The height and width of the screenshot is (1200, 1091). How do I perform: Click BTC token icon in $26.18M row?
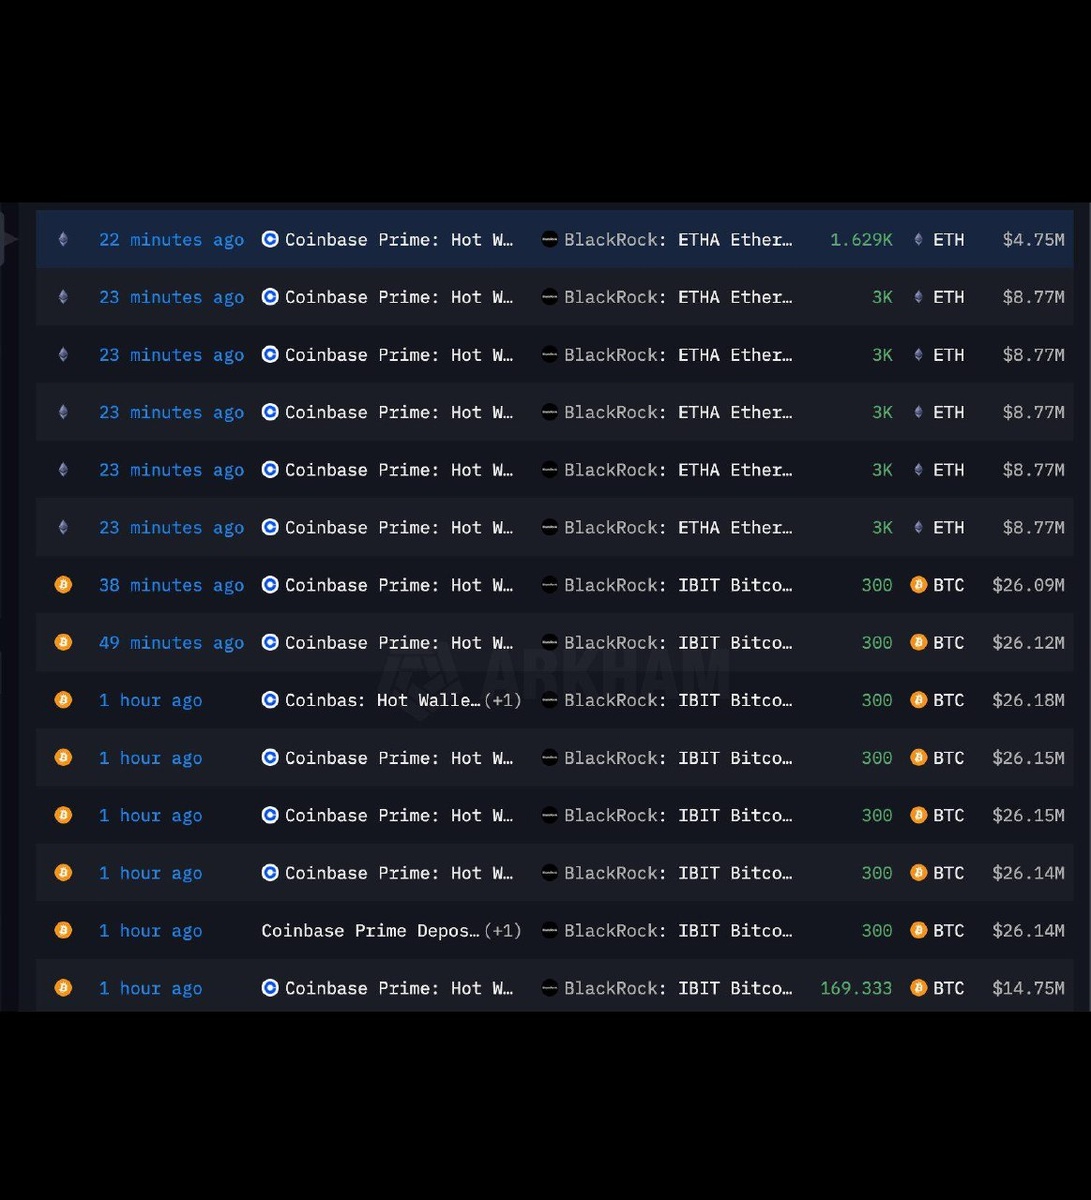click(918, 700)
